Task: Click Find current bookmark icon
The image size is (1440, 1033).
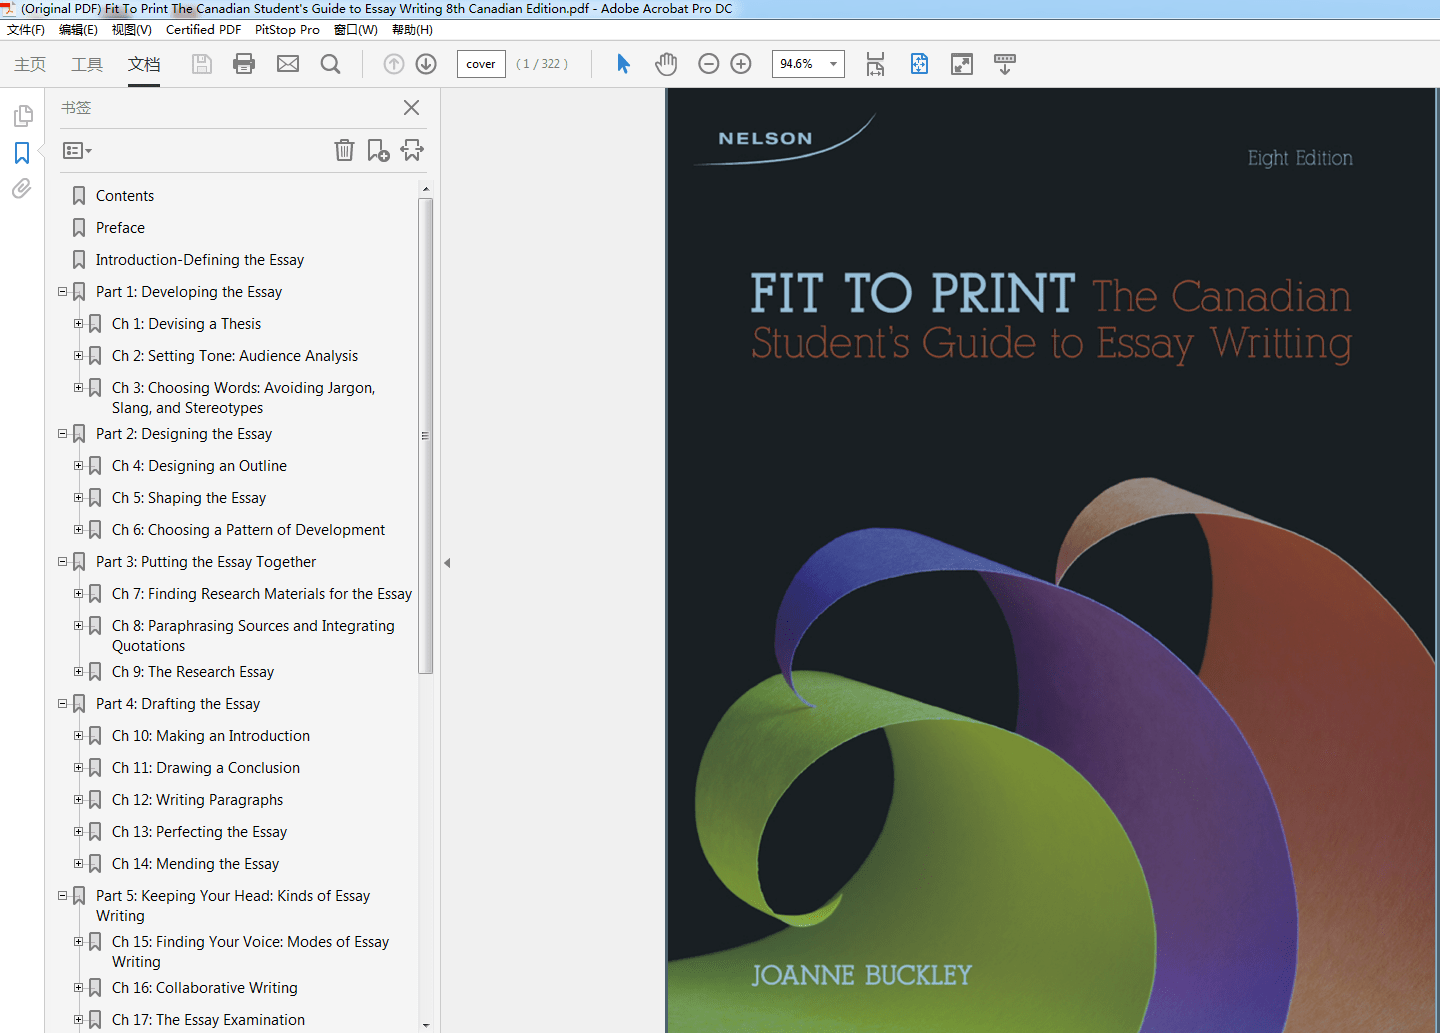Action: pos(412,150)
